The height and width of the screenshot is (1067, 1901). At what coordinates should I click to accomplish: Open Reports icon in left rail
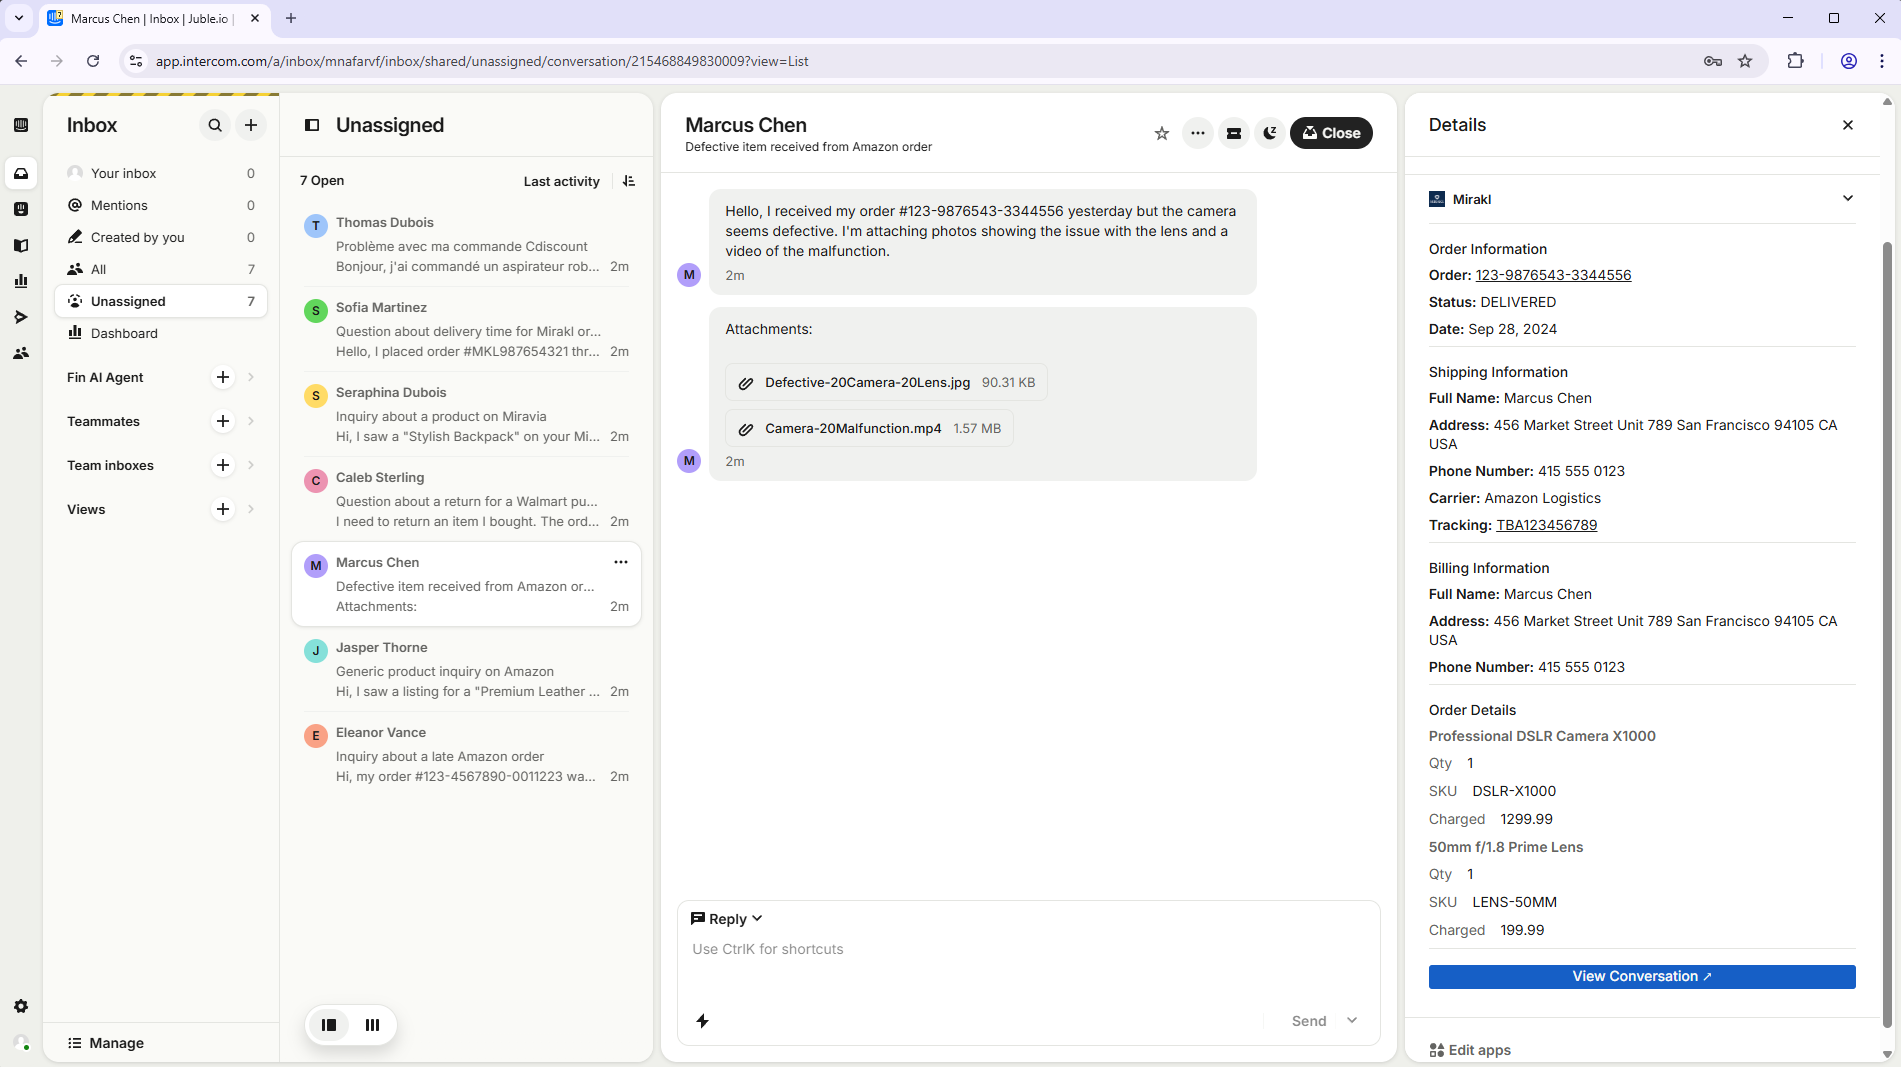tap(21, 281)
